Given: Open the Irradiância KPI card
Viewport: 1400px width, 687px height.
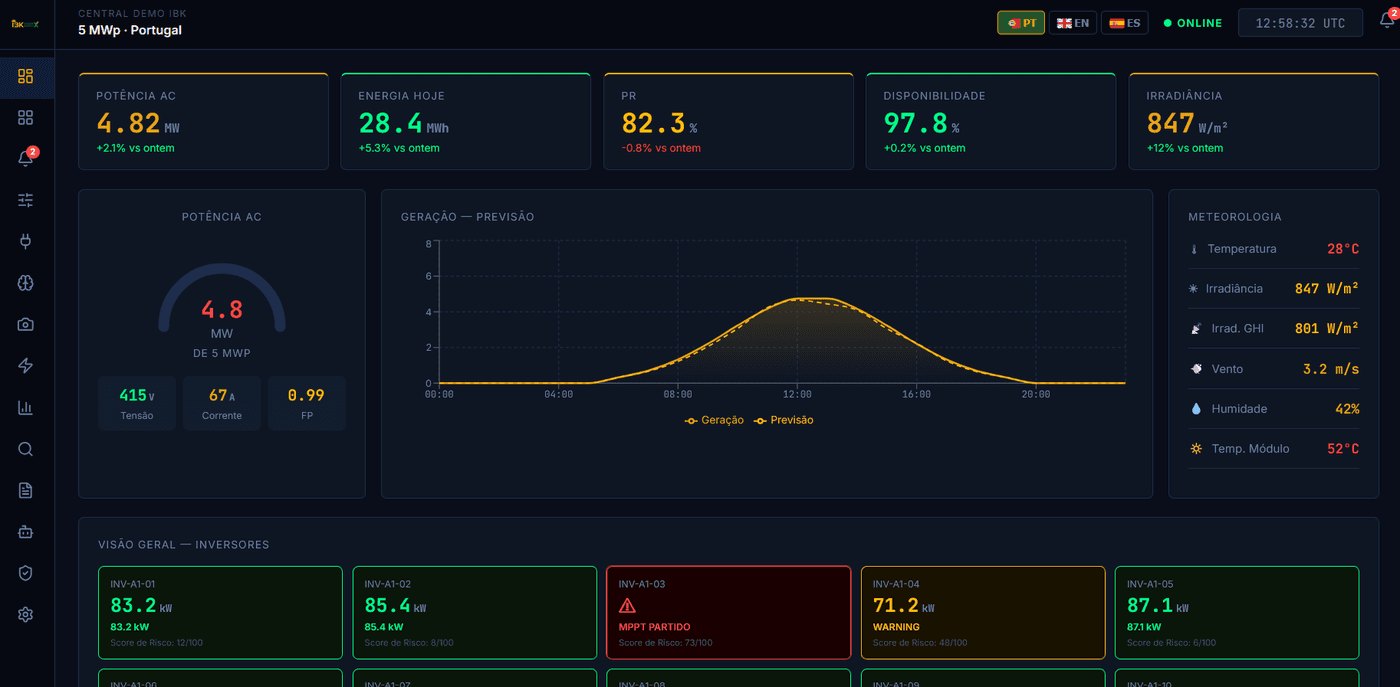Looking at the screenshot, I should [1253, 121].
